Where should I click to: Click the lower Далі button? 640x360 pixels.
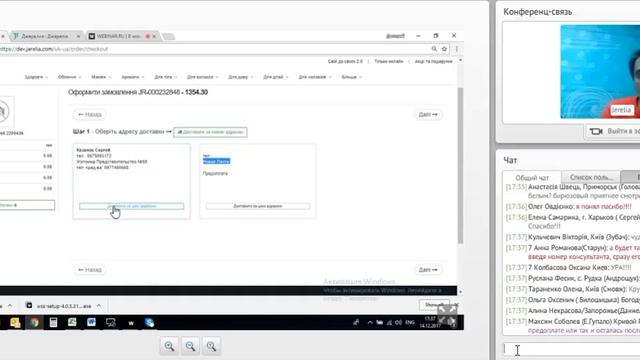(x=428, y=270)
